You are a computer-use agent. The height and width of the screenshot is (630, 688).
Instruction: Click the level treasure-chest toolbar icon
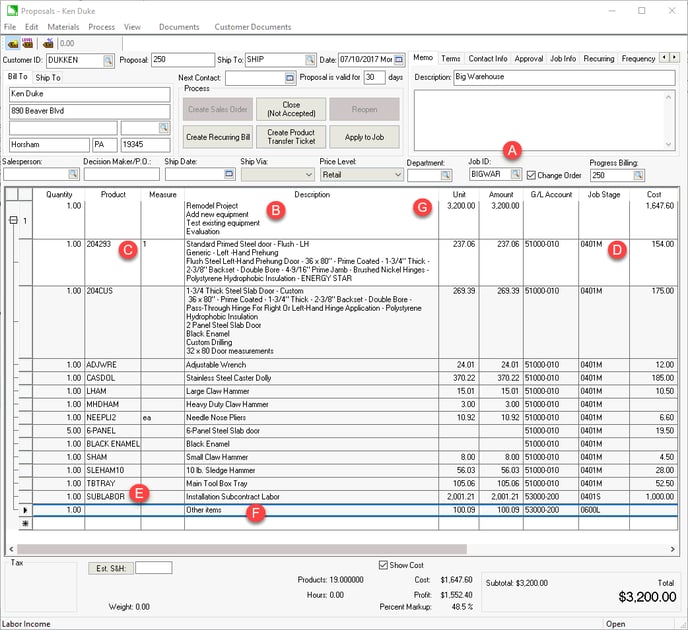tap(27, 43)
